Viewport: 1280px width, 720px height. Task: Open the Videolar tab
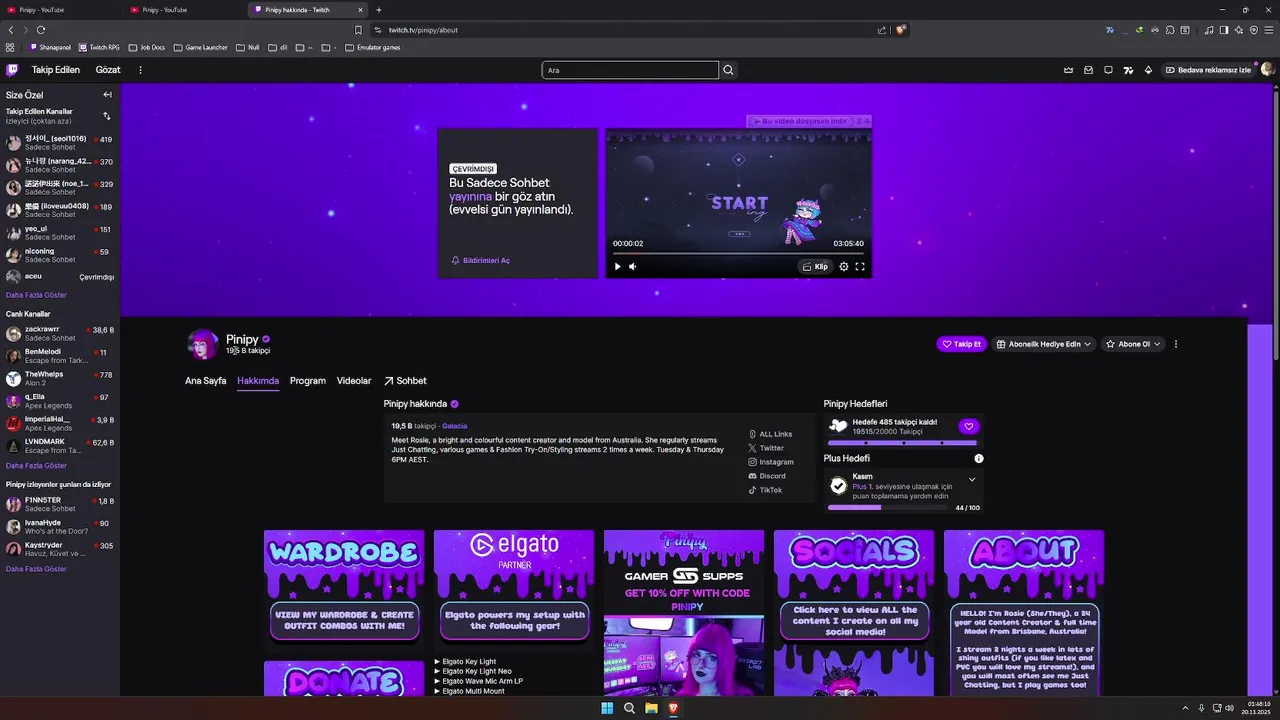[x=354, y=381]
